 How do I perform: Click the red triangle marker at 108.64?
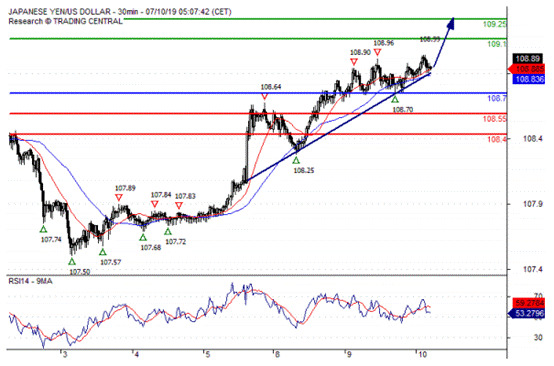point(264,96)
